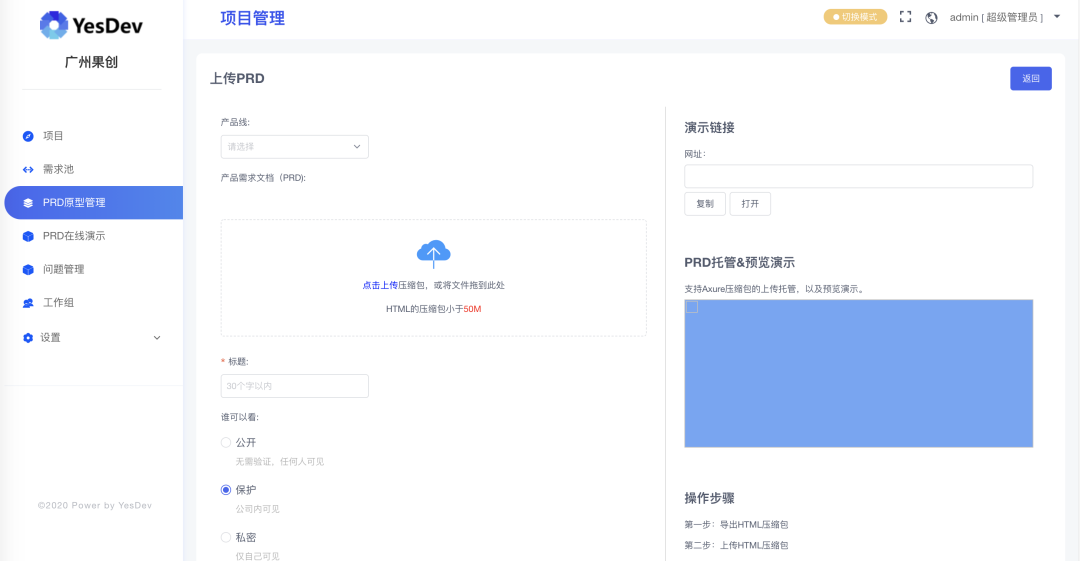The width and height of the screenshot is (1080, 561).
Task: Click the 需求池 arrows icon
Action: 28,170
